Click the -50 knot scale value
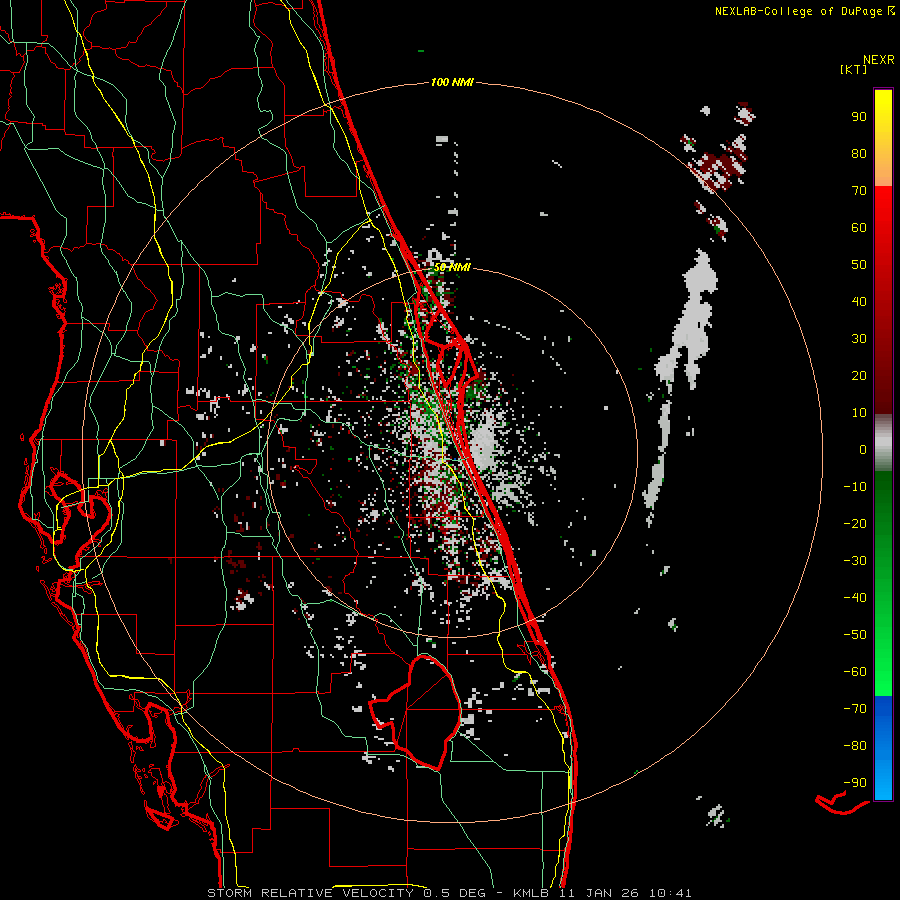Screen dimensions: 900x900 [x=855, y=635]
